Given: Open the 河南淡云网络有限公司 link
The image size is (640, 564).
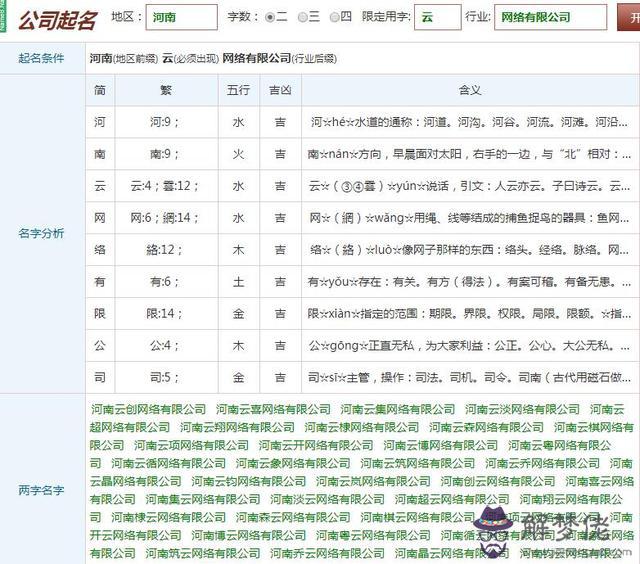Looking at the screenshot, I should click(327, 499).
